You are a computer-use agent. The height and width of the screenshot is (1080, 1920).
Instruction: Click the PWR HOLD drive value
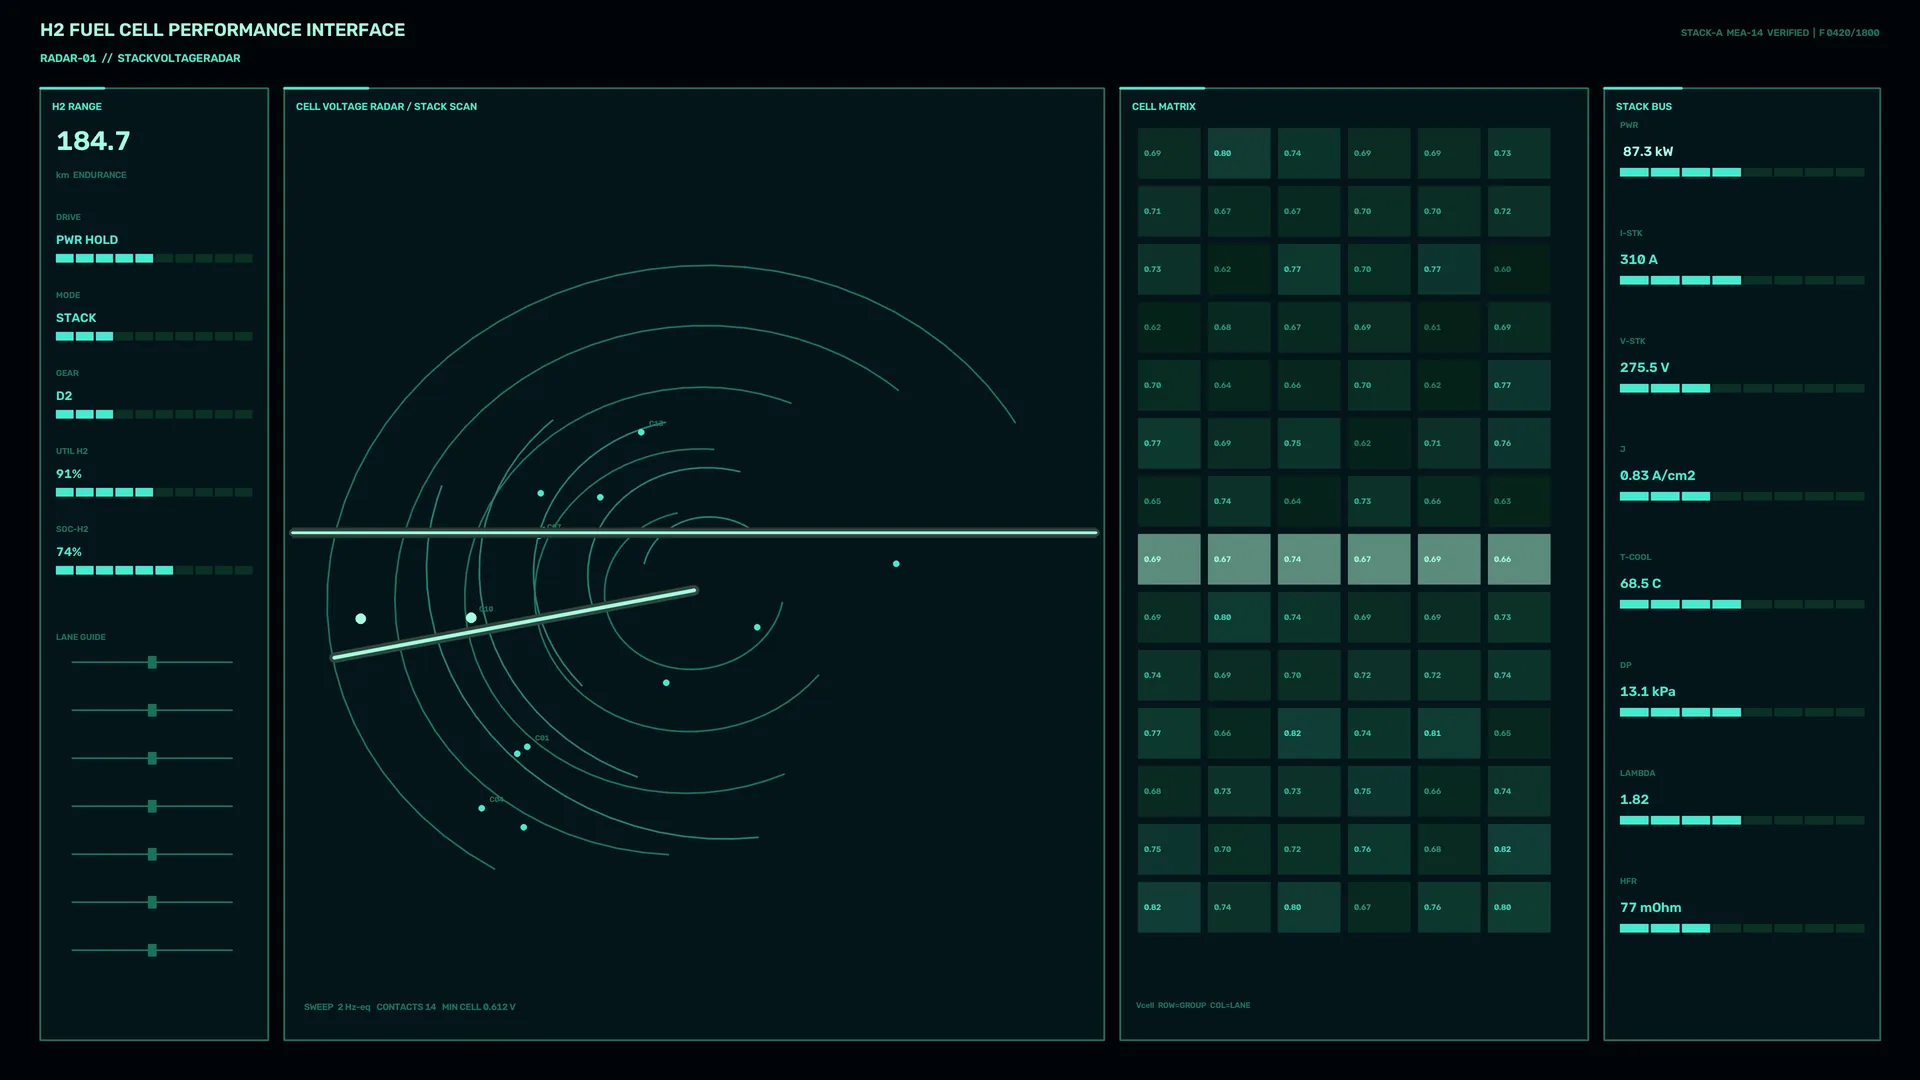tap(87, 240)
